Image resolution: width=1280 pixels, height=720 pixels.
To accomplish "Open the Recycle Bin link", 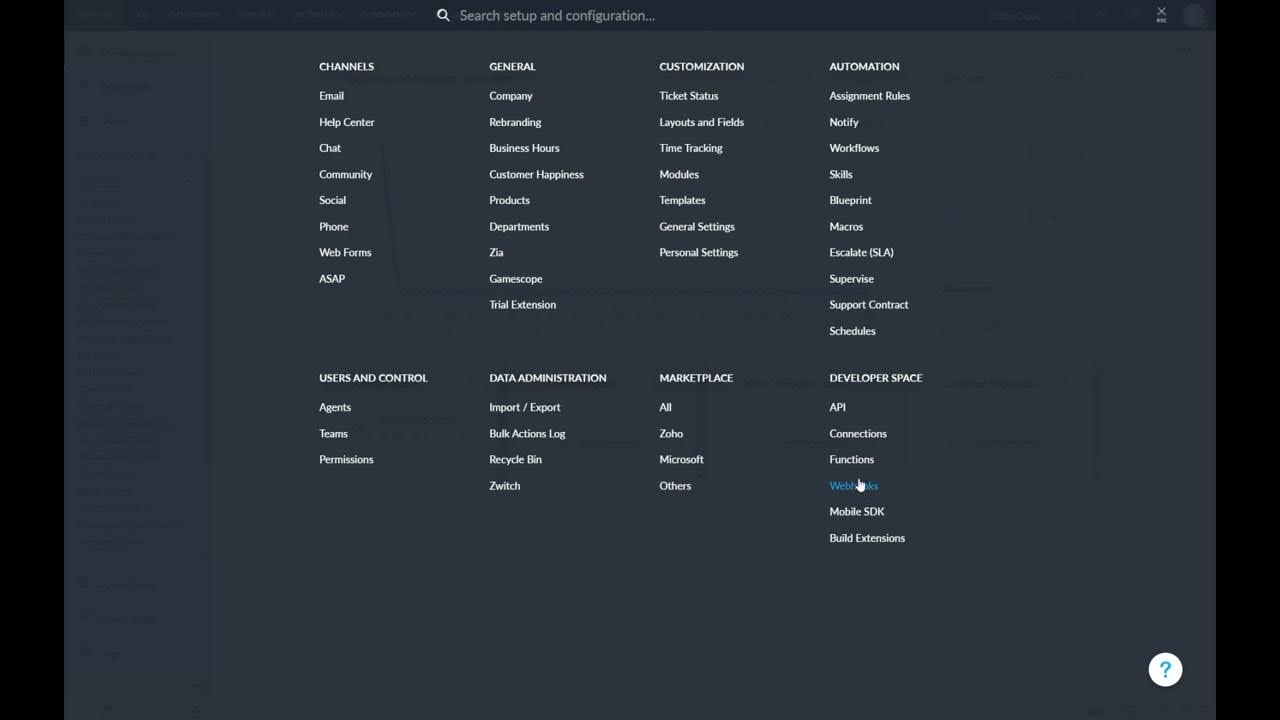I will pos(515,460).
